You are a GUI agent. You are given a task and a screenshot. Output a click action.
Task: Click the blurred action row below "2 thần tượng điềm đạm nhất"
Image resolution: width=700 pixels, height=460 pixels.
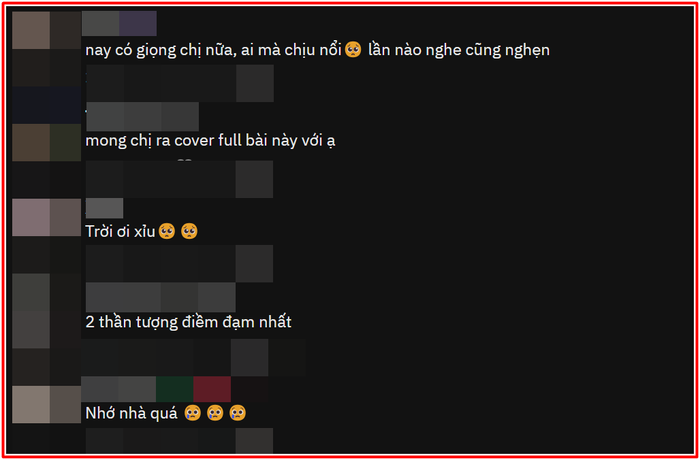click(x=193, y=357)
